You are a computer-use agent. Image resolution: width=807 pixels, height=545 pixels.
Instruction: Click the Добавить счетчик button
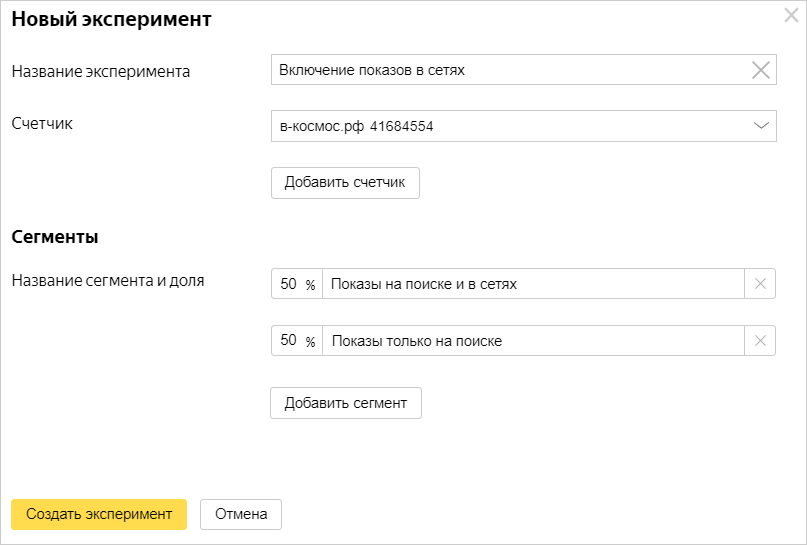coord(345,183)
